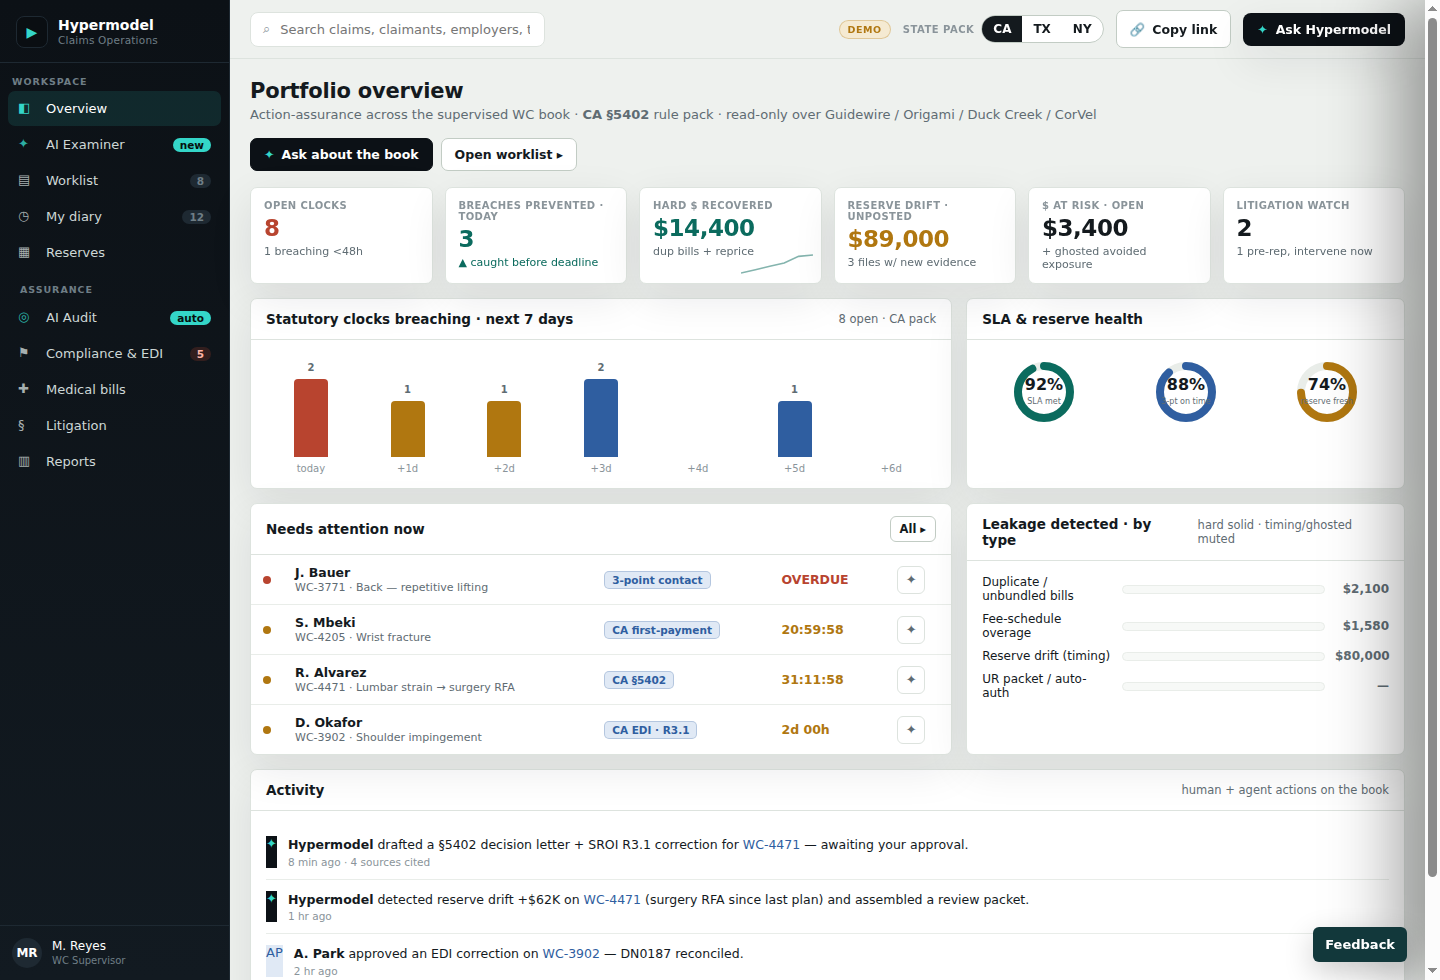Click the Litigation section icon
The image size is (1440, 980).
[x=22, y=426]
